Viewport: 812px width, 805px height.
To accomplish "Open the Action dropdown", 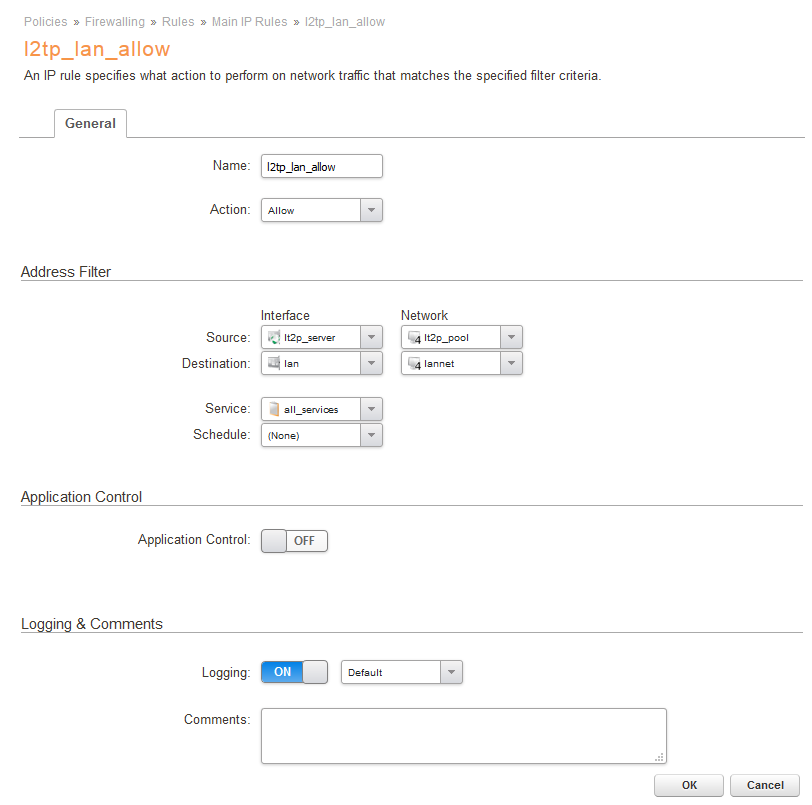I will pos(322,210).
